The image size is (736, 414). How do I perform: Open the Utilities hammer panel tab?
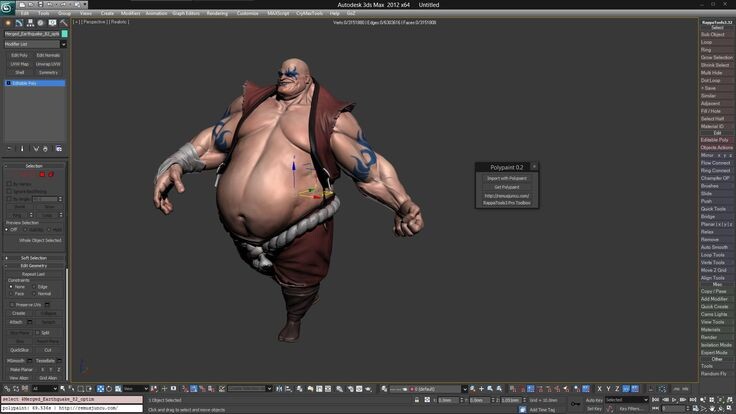click(x=63, y=23)
